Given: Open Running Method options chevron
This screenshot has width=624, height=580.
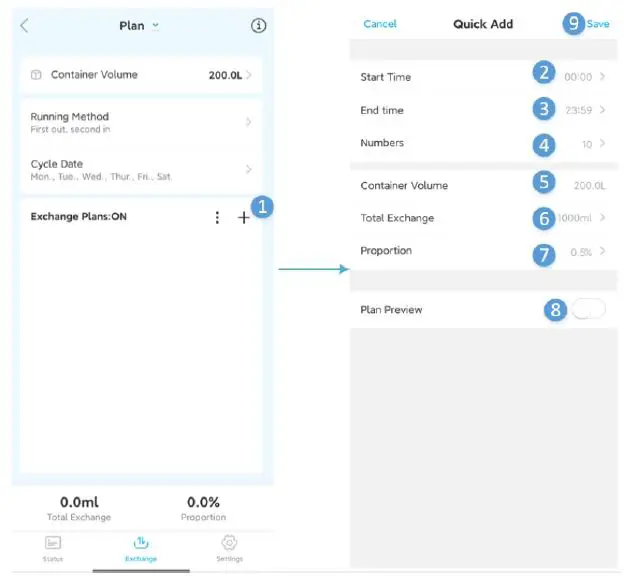Looking at the screenshot, I should point(248,122).
